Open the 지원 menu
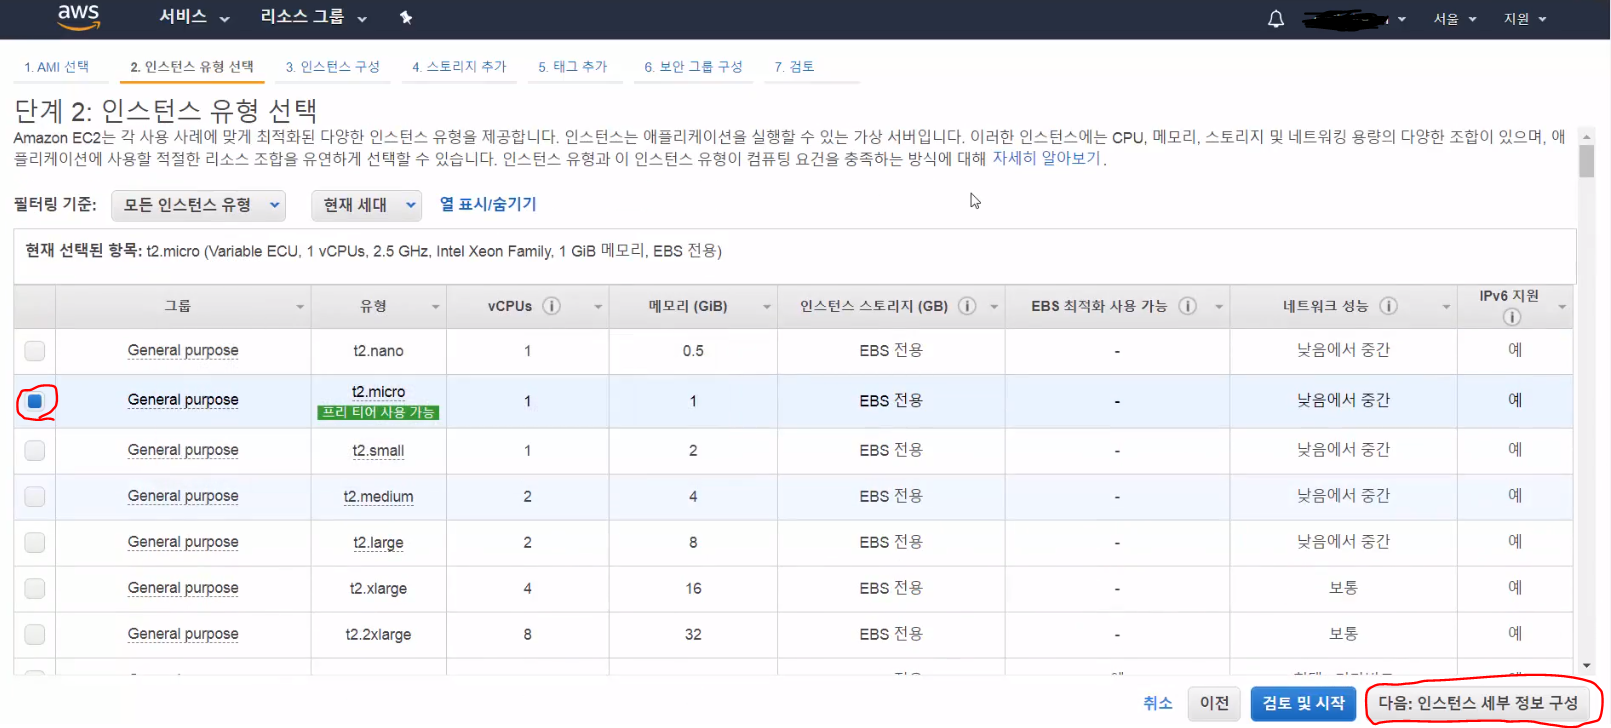1611x728 pixels. [x=1525, y=19]
